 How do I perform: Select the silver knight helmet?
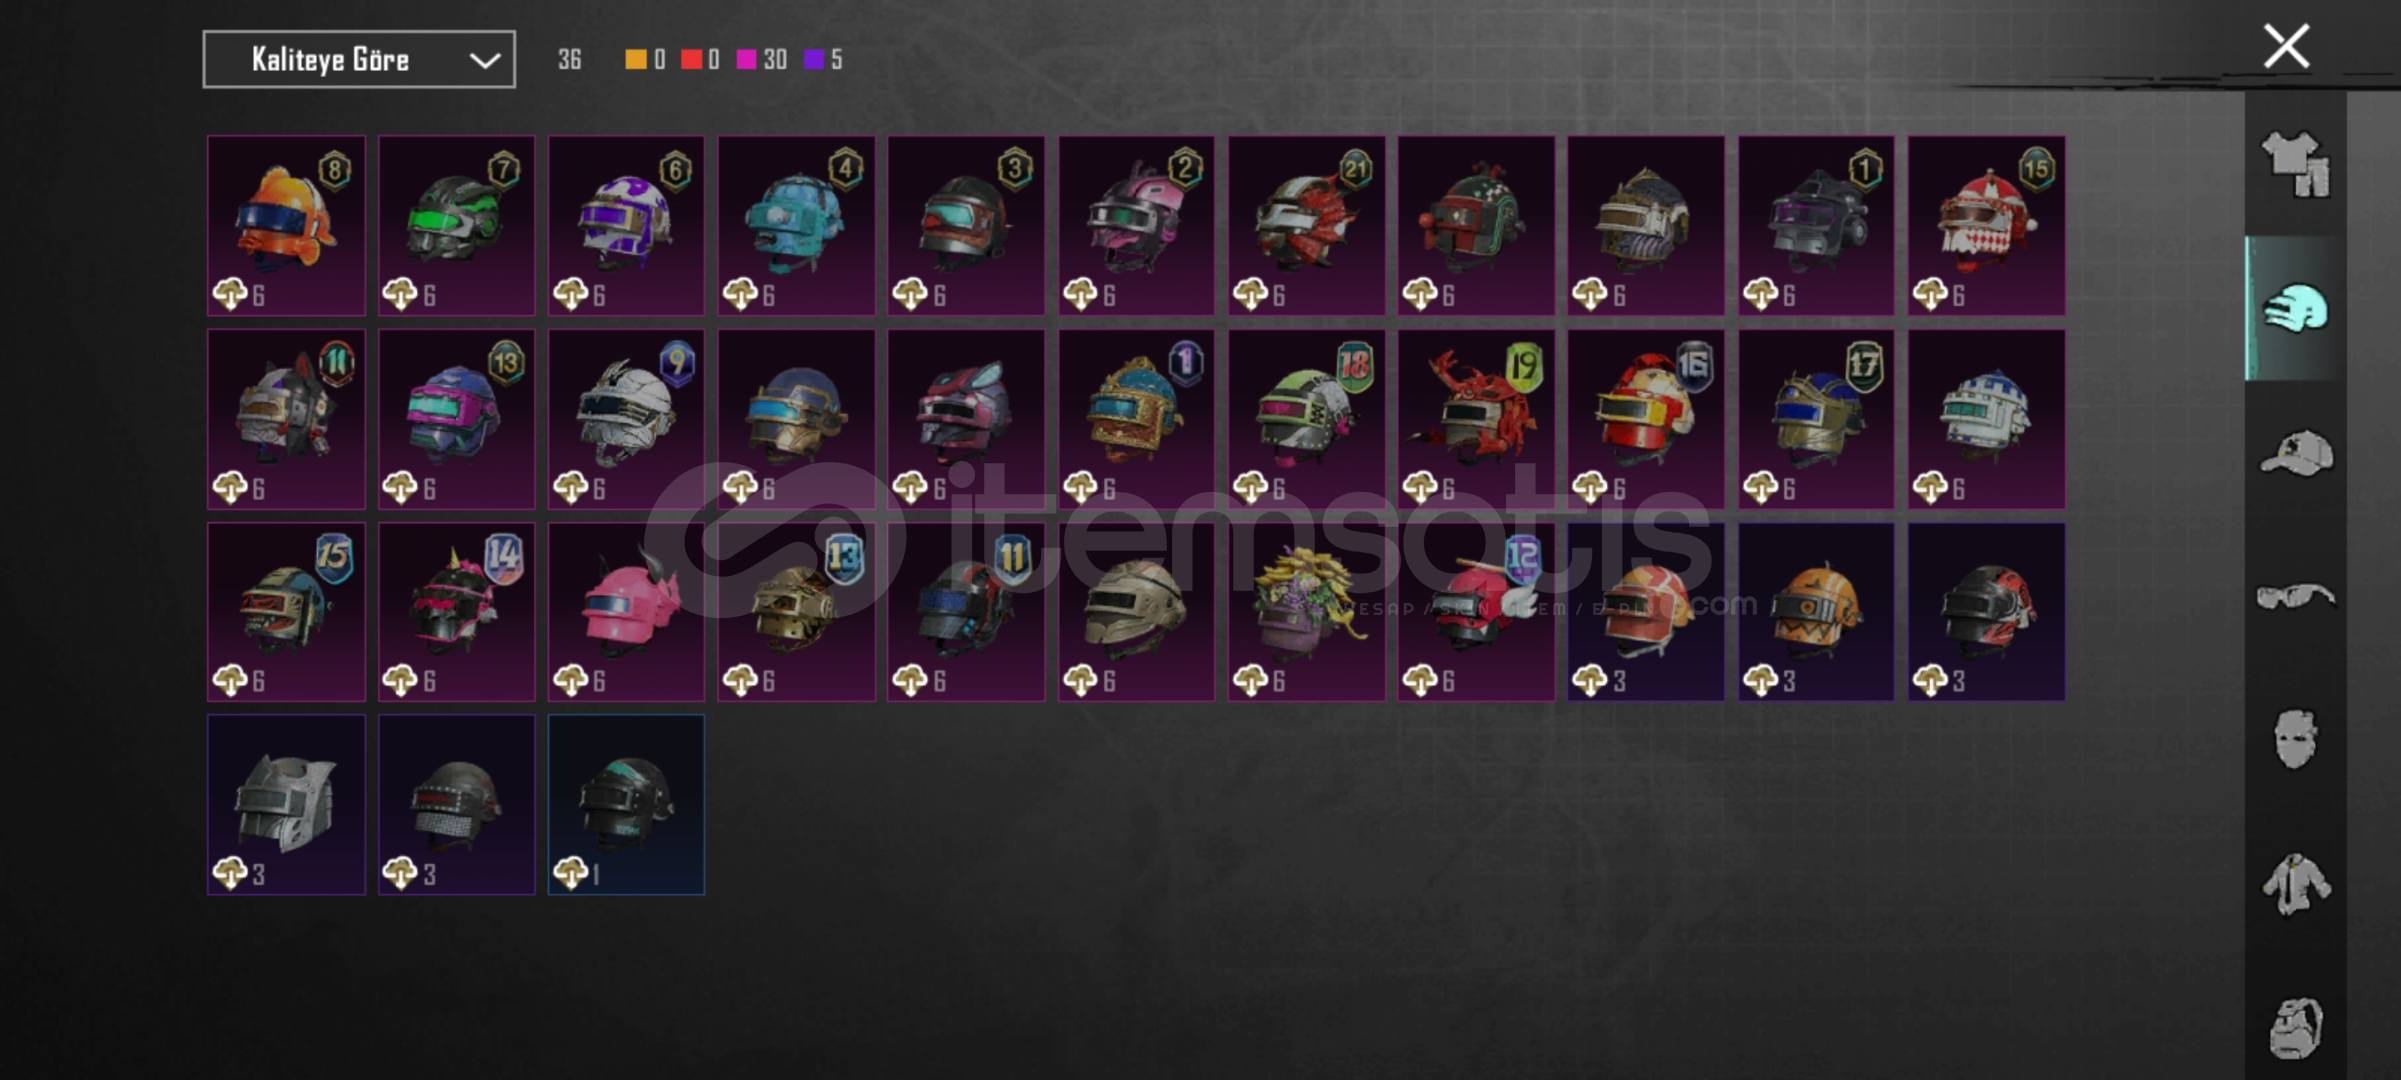point(286,805)
